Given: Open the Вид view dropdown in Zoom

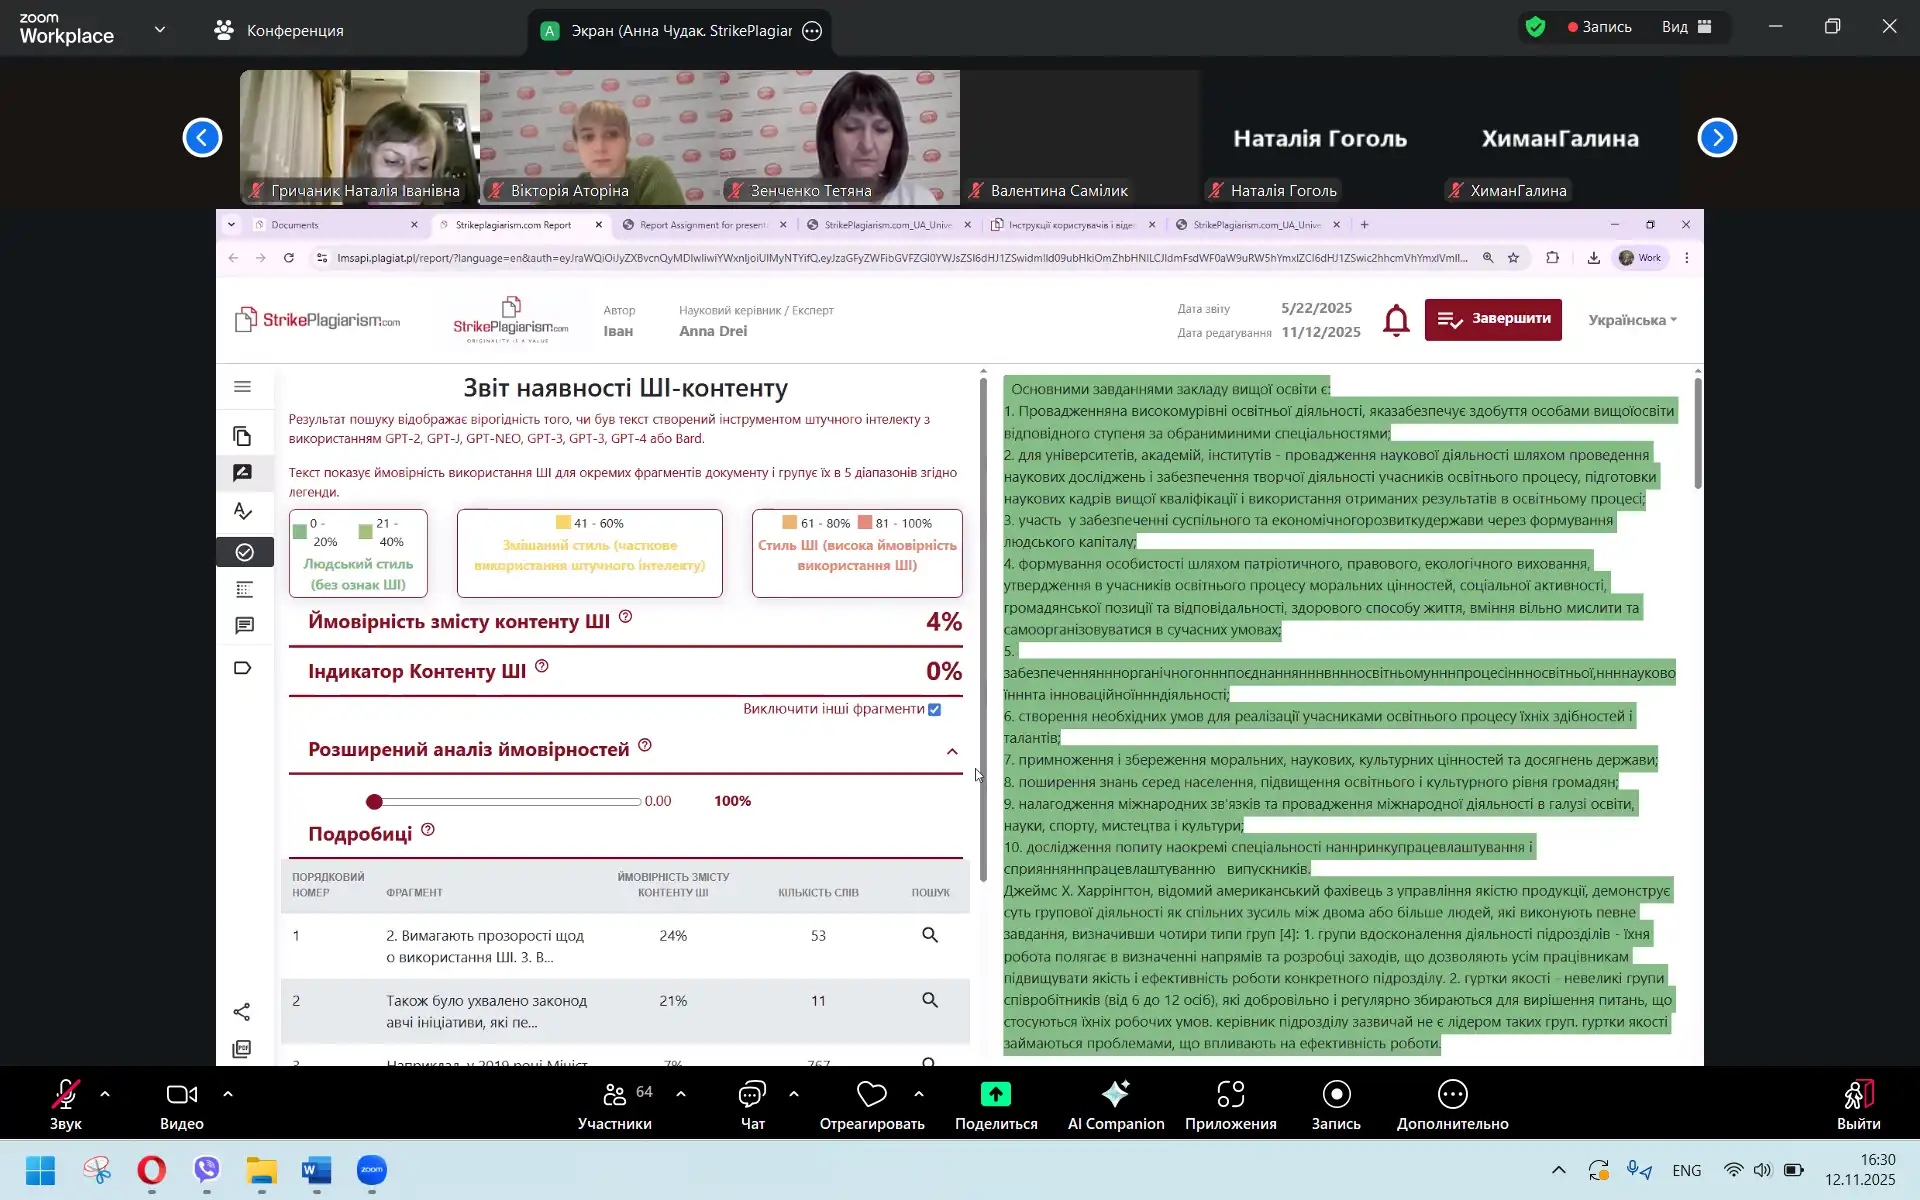Looking at the screenshot, I should coord(1686,27).
